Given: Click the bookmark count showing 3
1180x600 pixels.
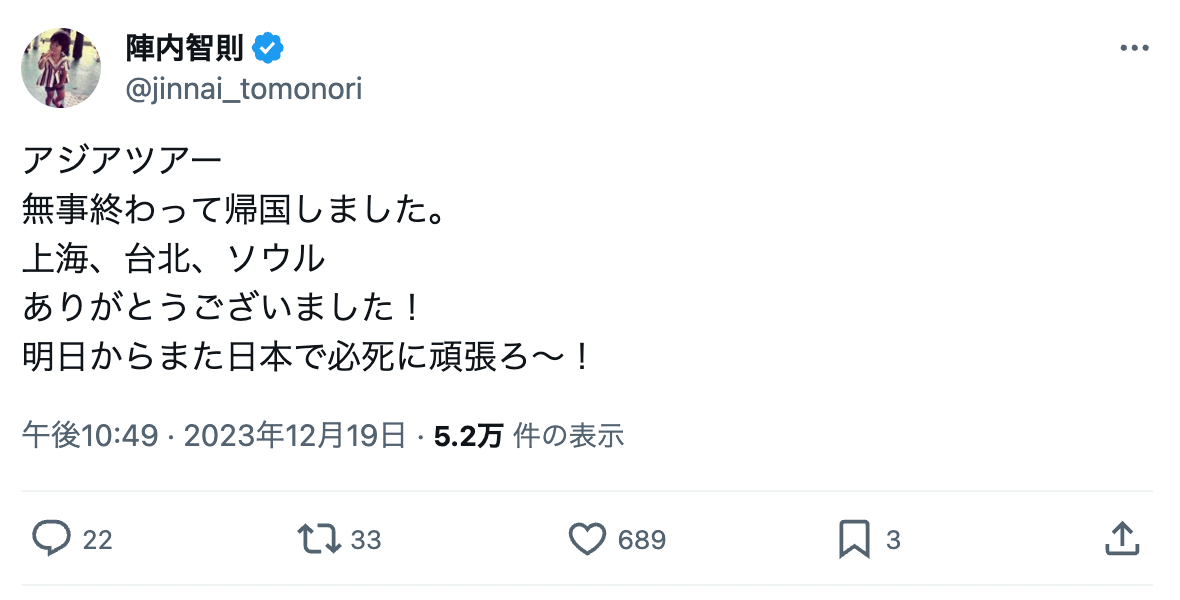Looking at the screenshot, I should (x=894, y=539).
